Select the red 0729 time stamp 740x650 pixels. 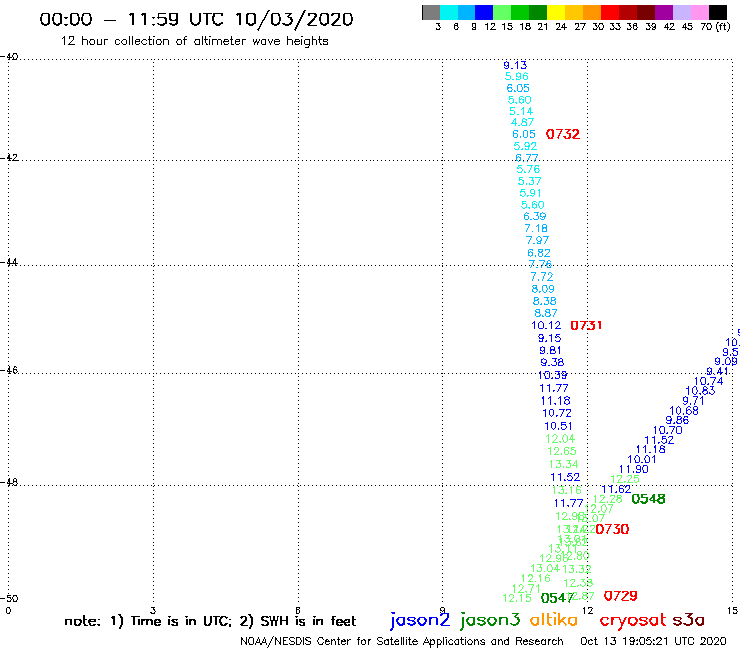pyautogui.click(x=621, y=596)
